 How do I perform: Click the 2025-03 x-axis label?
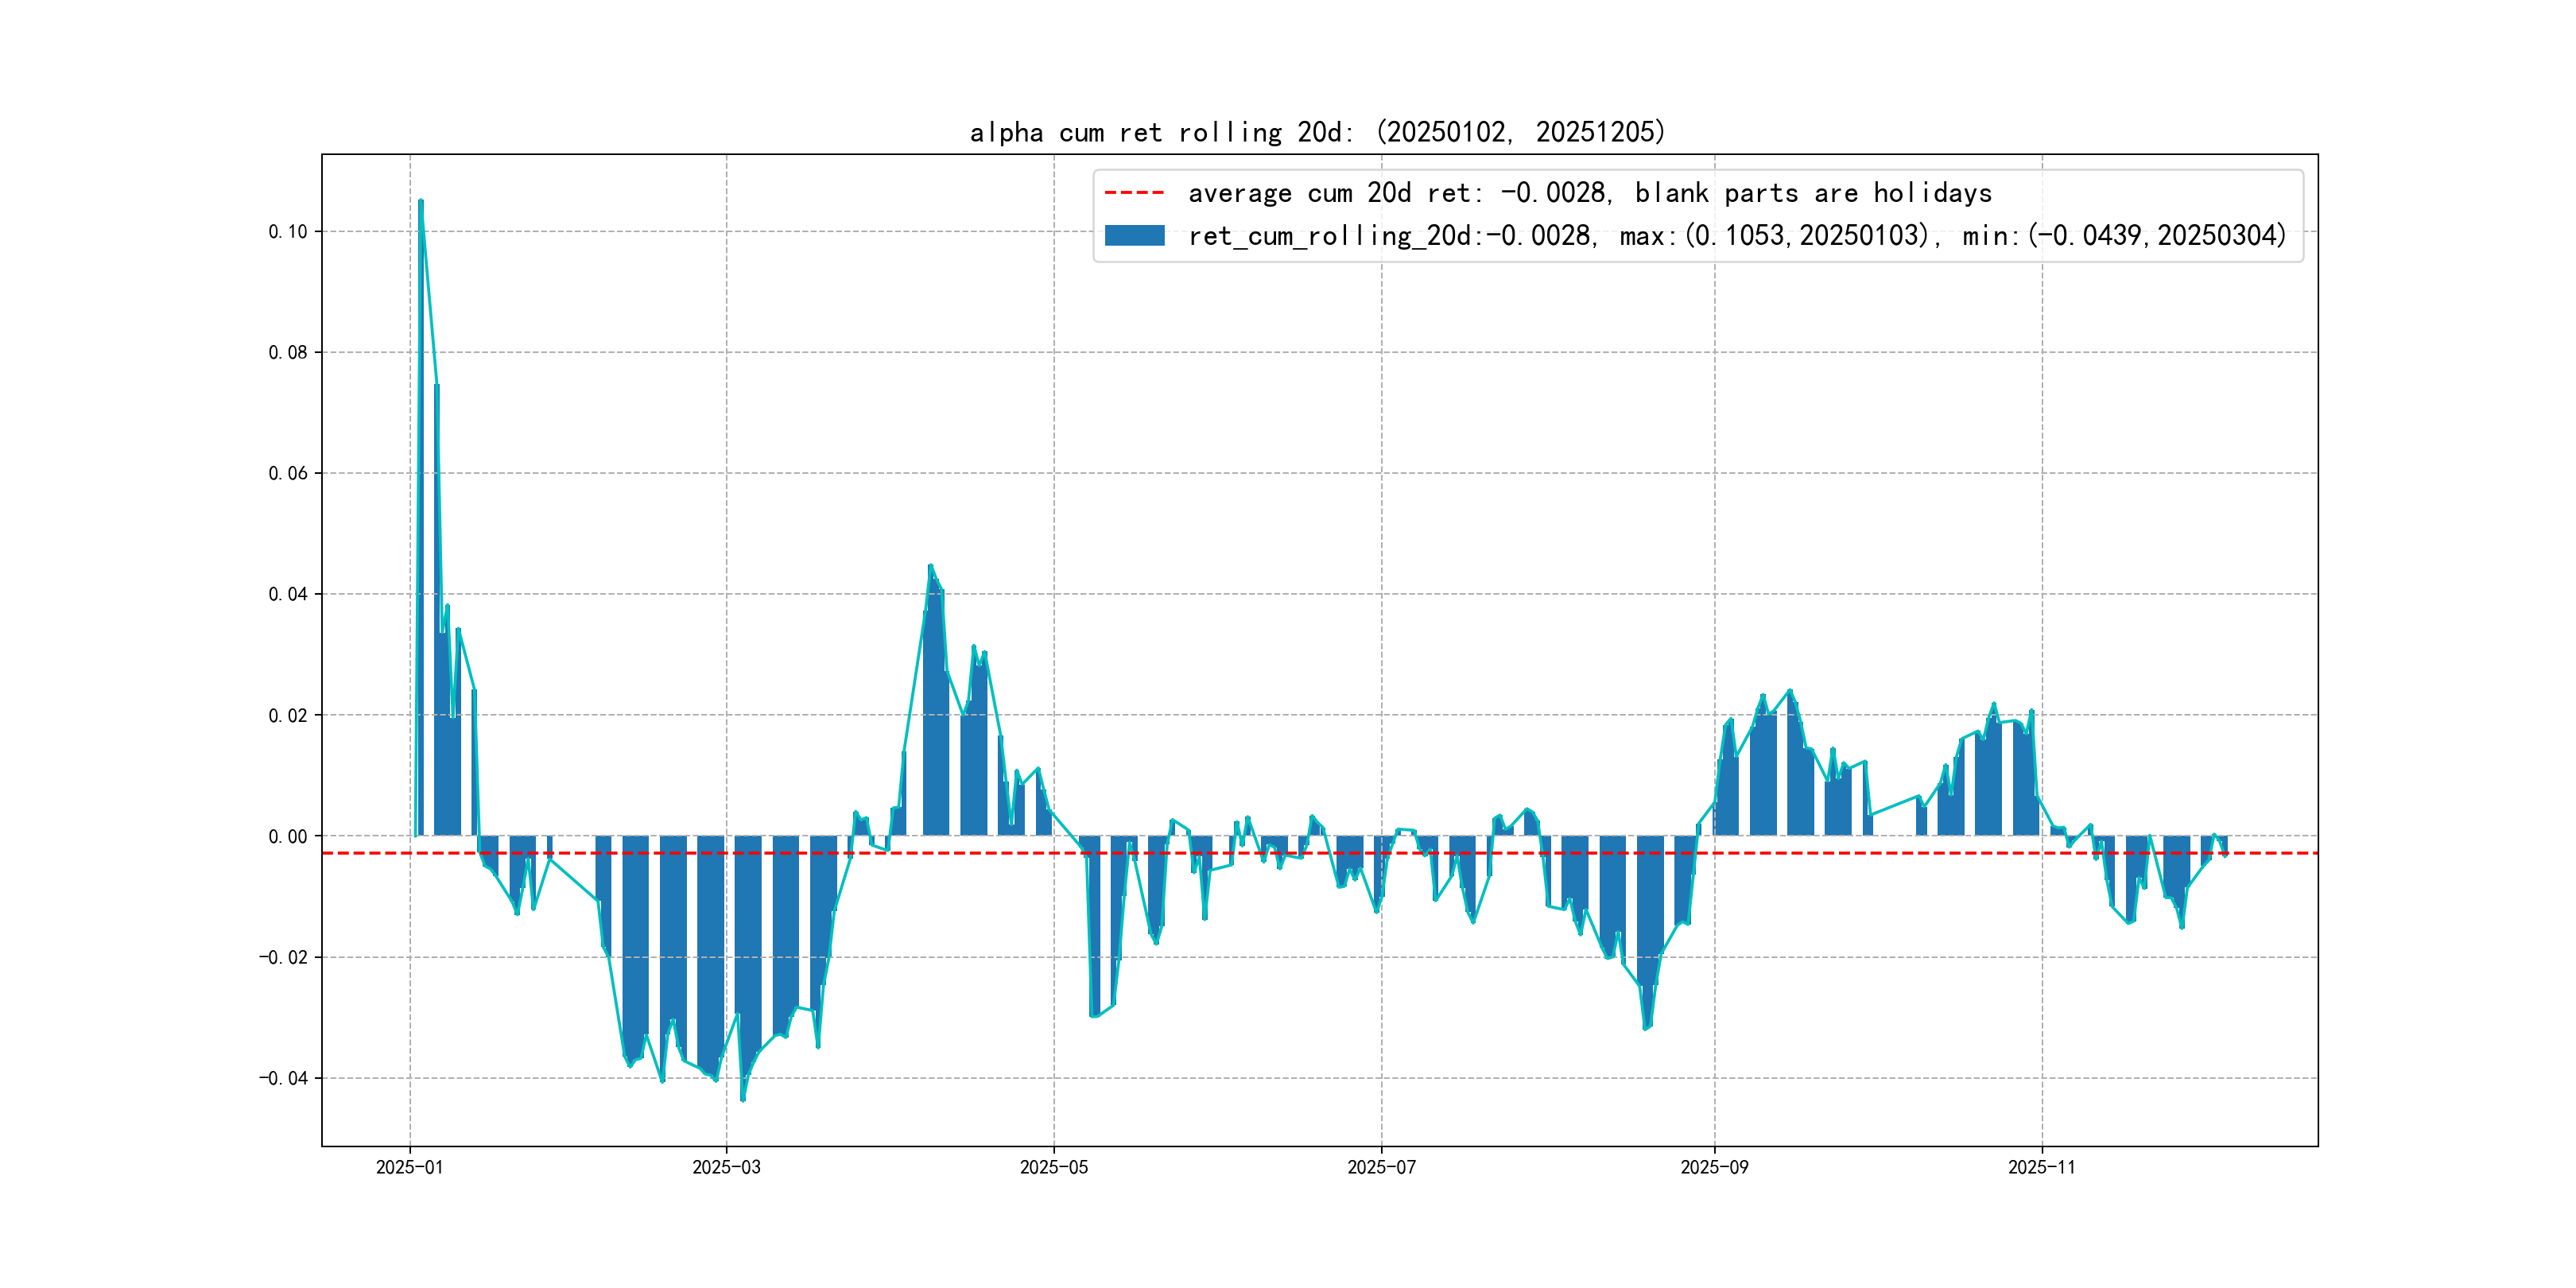[x=726, y=1167]
